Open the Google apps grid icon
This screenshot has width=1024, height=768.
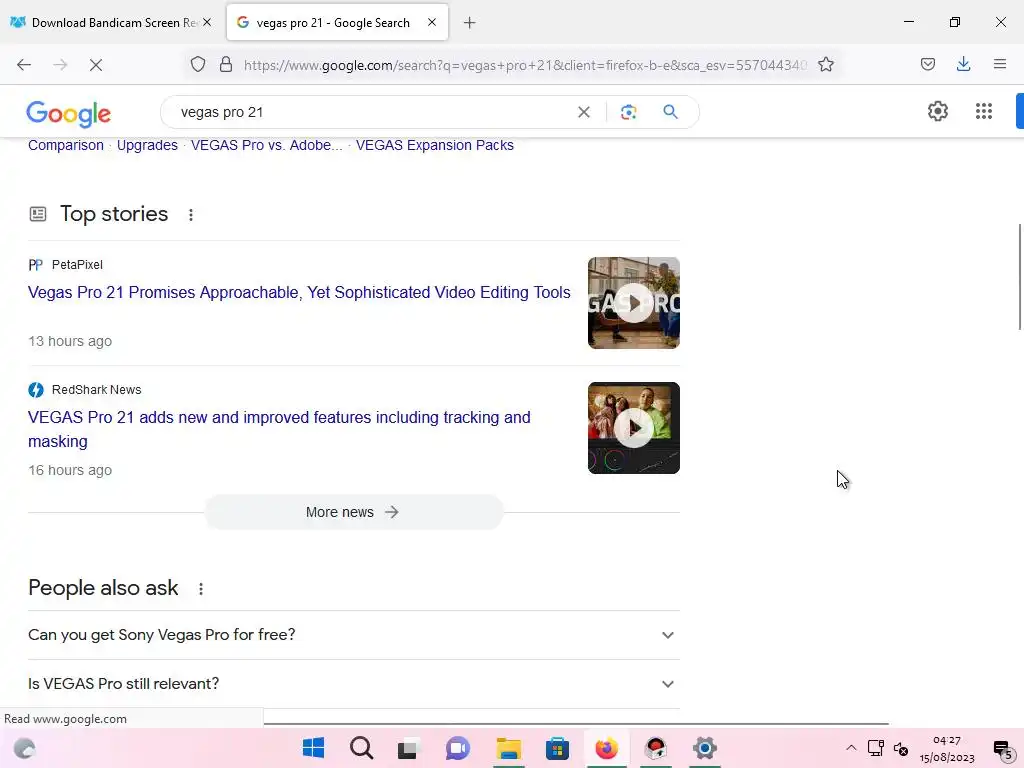click(x=984, y=111)
